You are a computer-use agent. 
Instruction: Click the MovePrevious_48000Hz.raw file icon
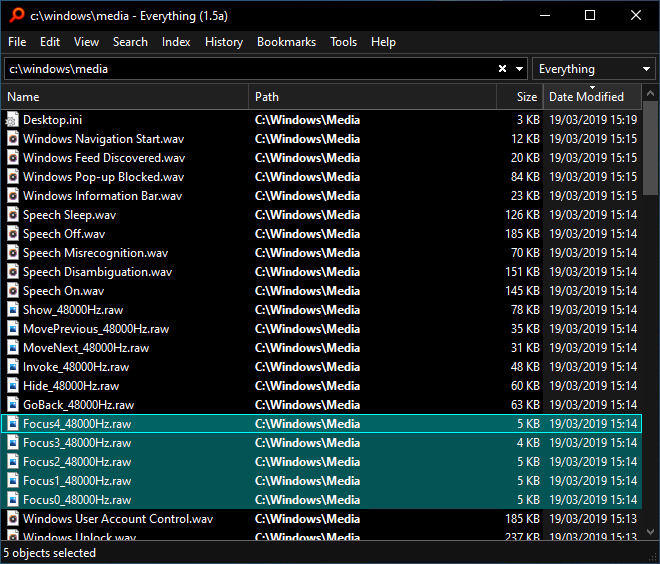13,329
